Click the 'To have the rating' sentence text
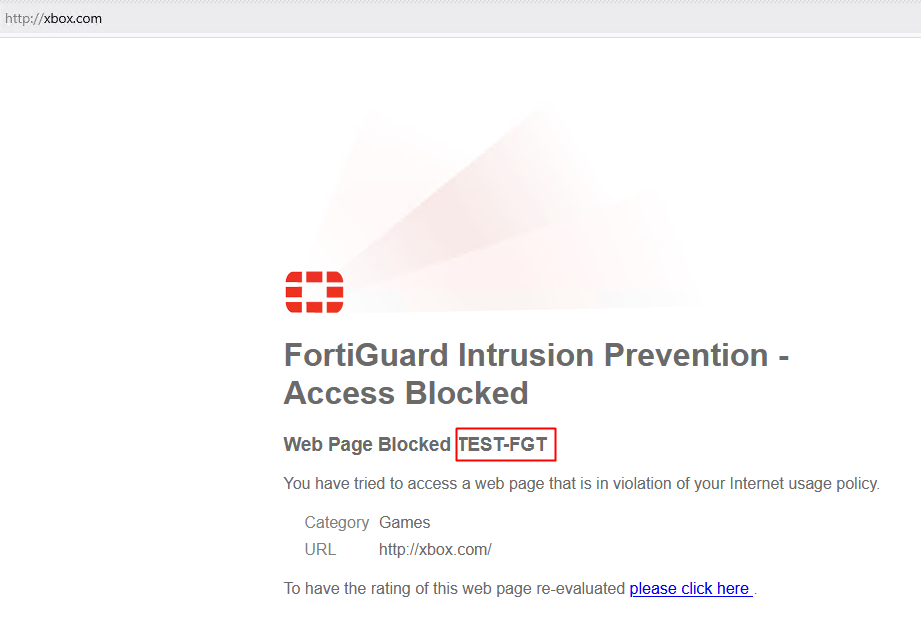The image size is (921, 623). point(455,588)
